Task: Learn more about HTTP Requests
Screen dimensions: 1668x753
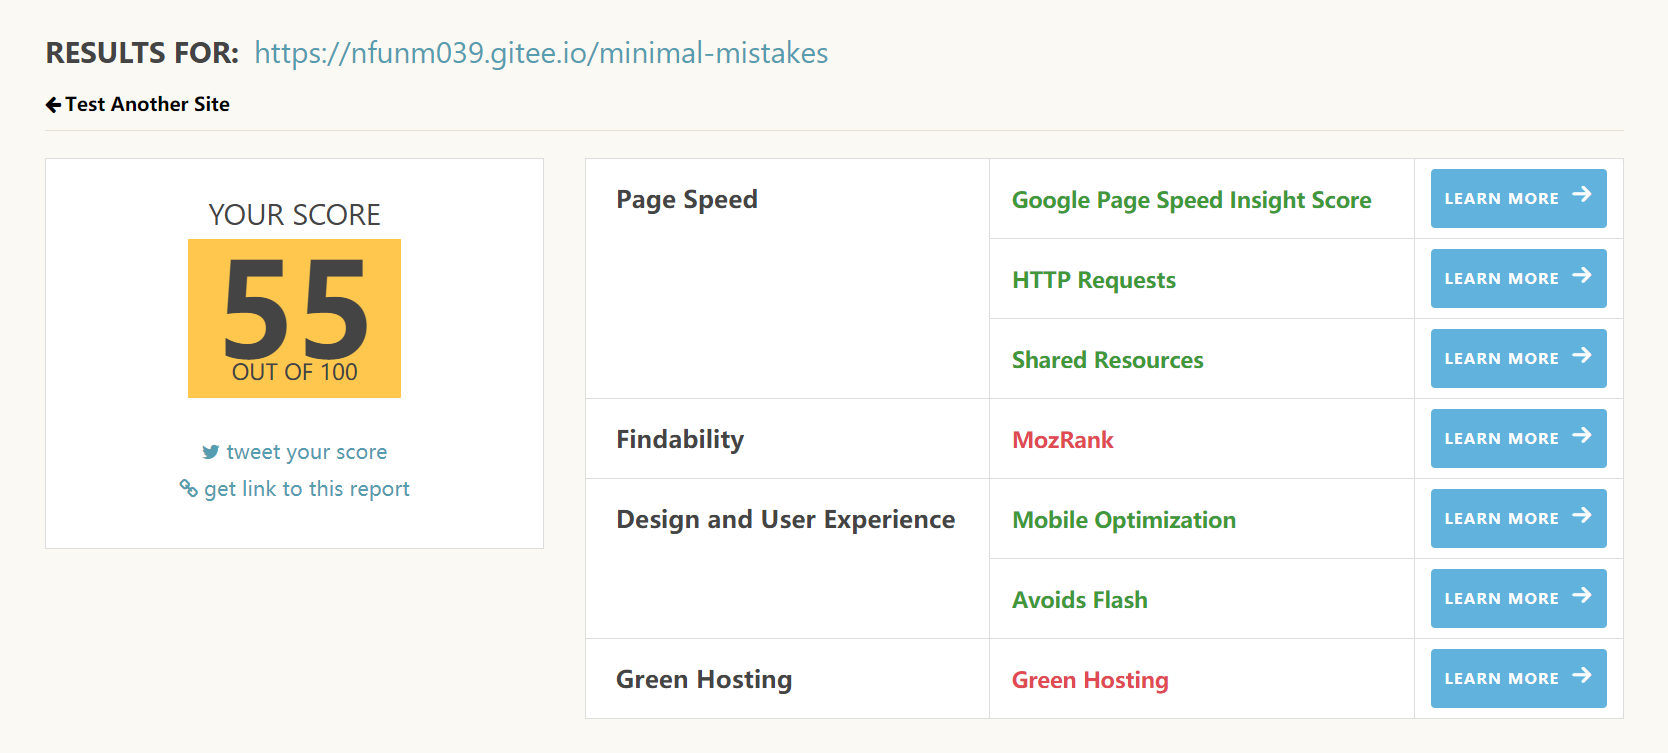Action: point(1518,278)
